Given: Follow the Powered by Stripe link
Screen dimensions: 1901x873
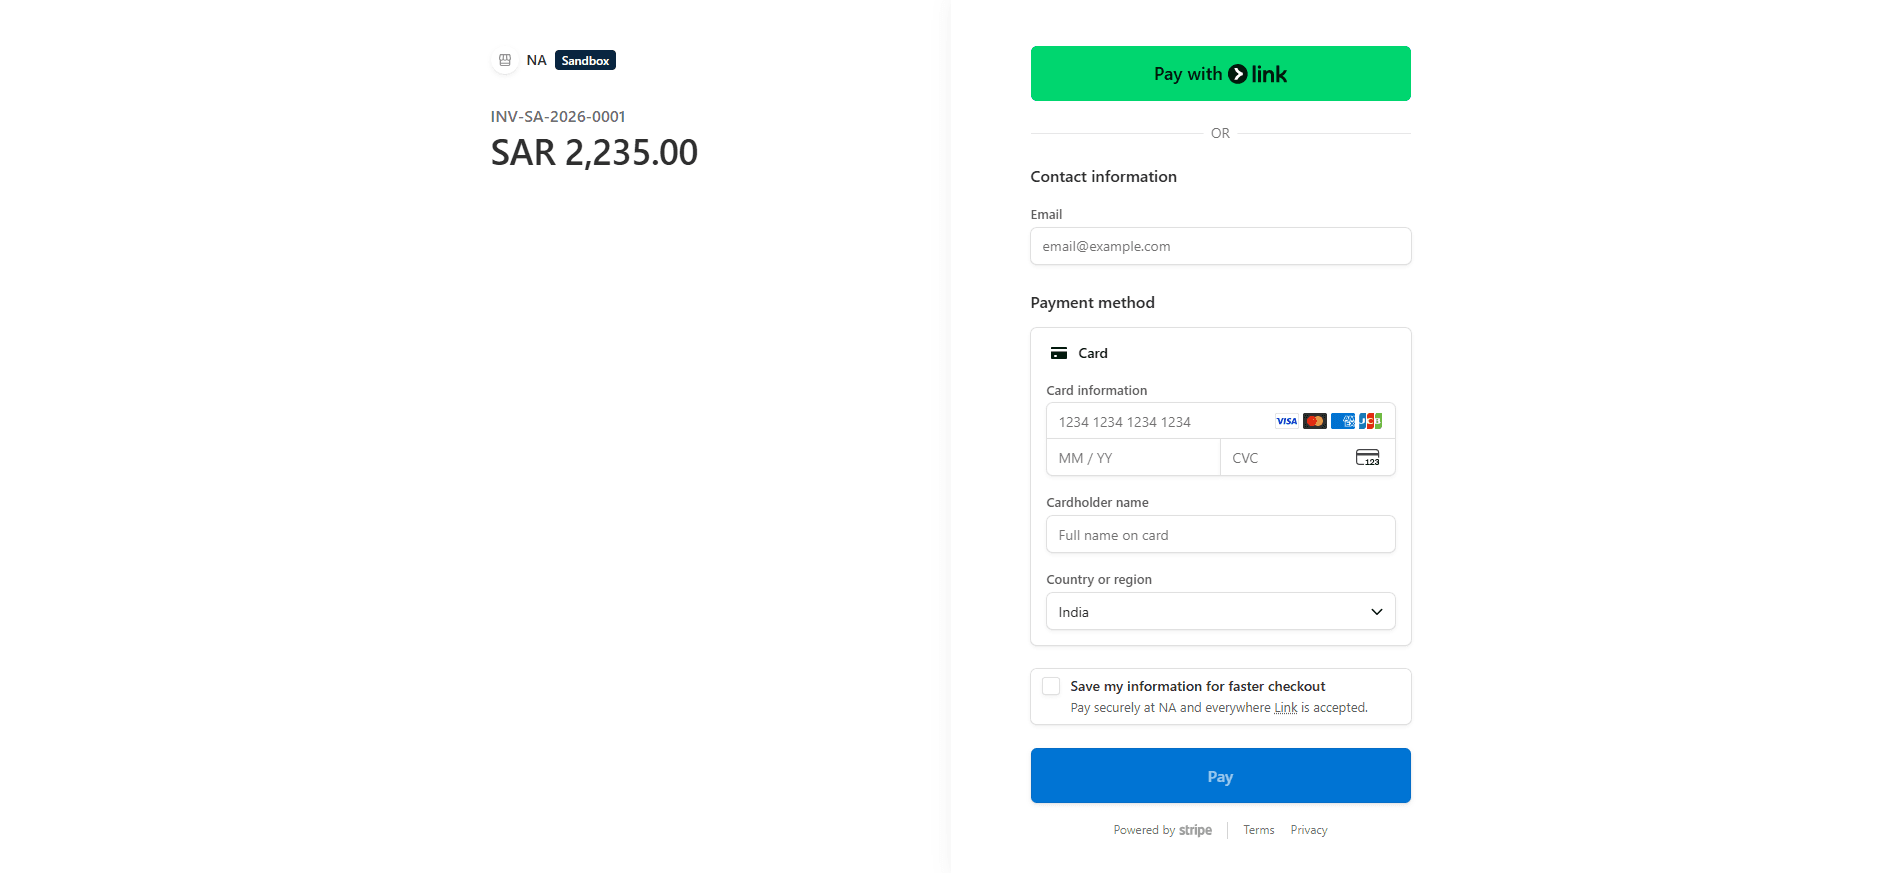Looking at the screenshot, I should [1163, 830].
